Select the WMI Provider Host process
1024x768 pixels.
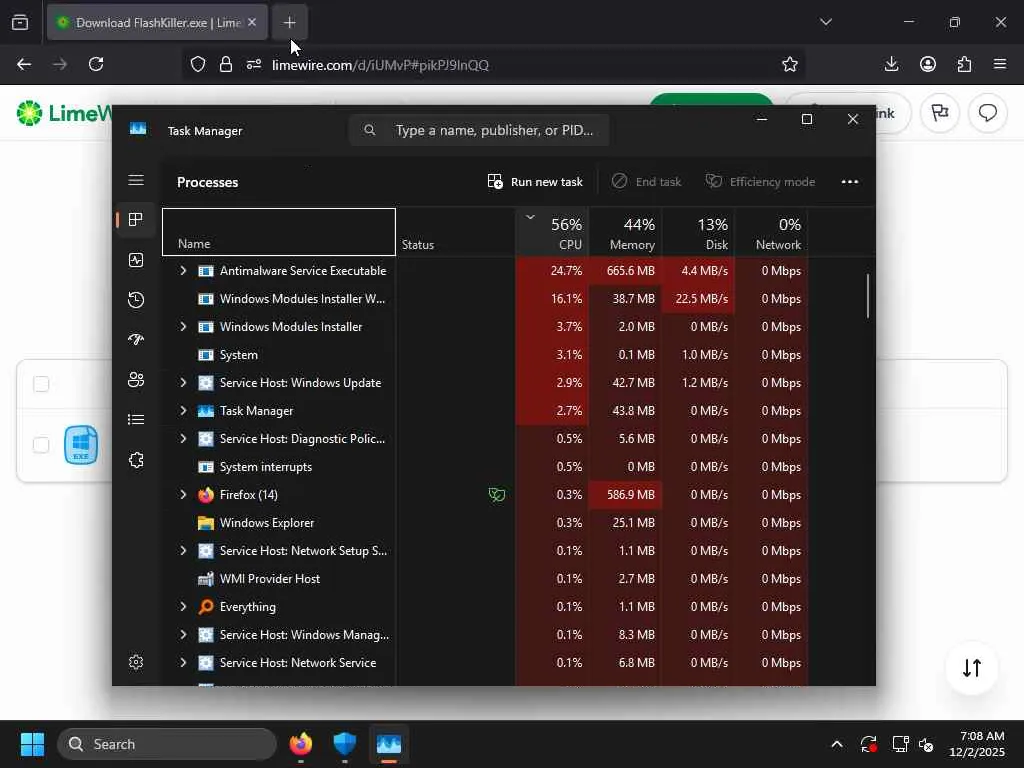coord(485,579)
